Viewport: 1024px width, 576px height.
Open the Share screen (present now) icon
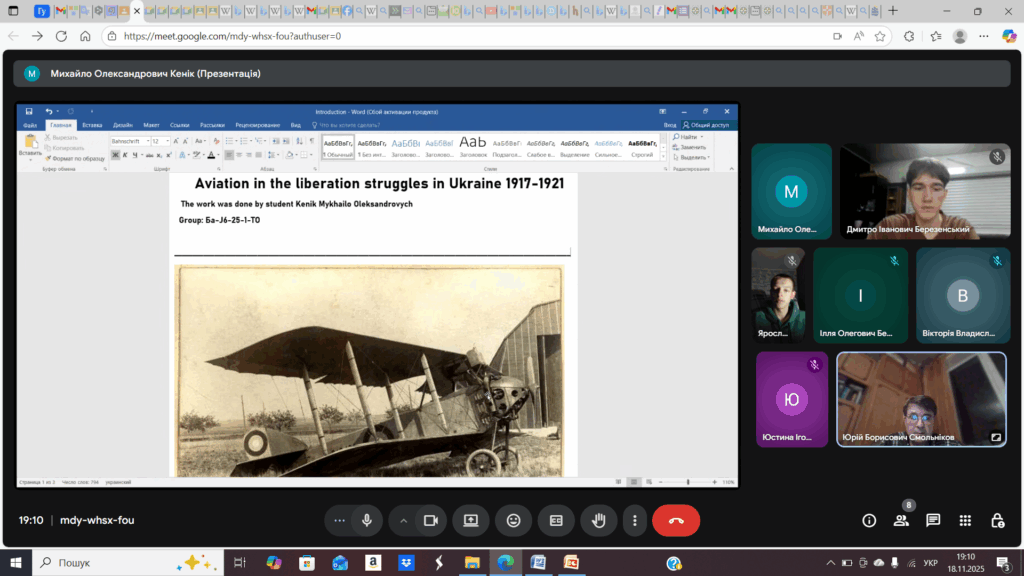click(470, 520)
